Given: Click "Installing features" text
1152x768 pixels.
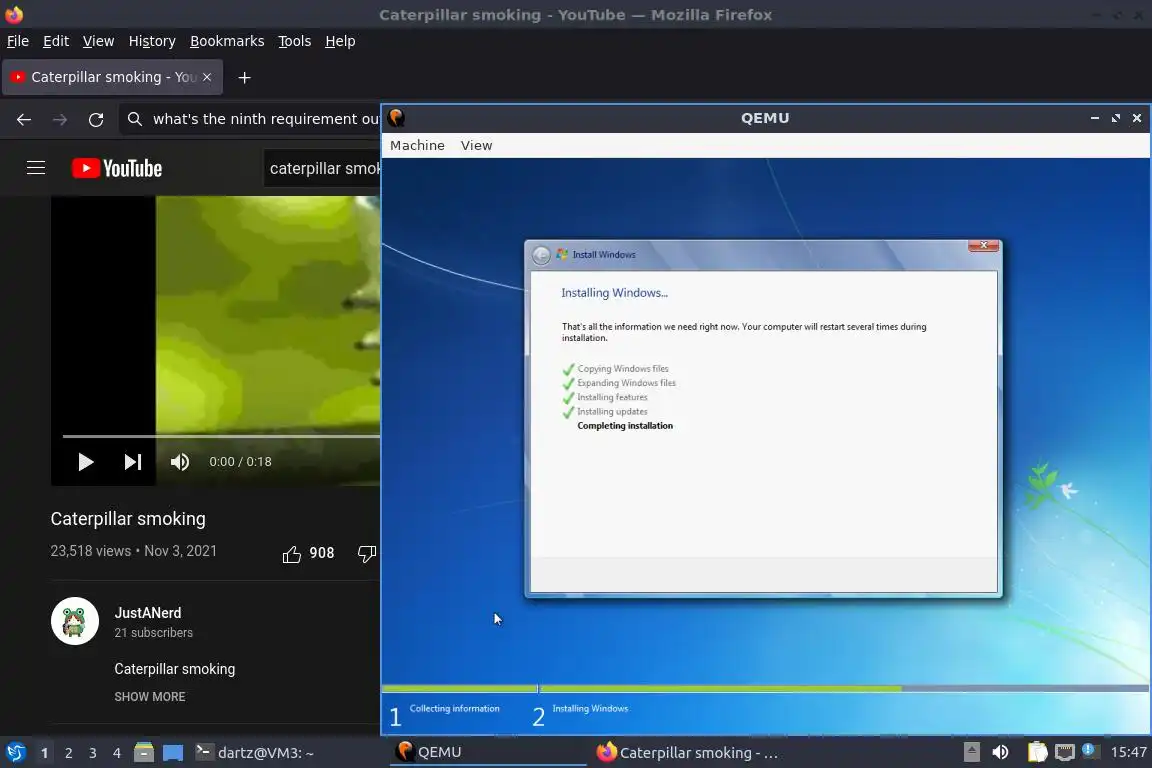Looking at the screenshot, I should 612,397.
